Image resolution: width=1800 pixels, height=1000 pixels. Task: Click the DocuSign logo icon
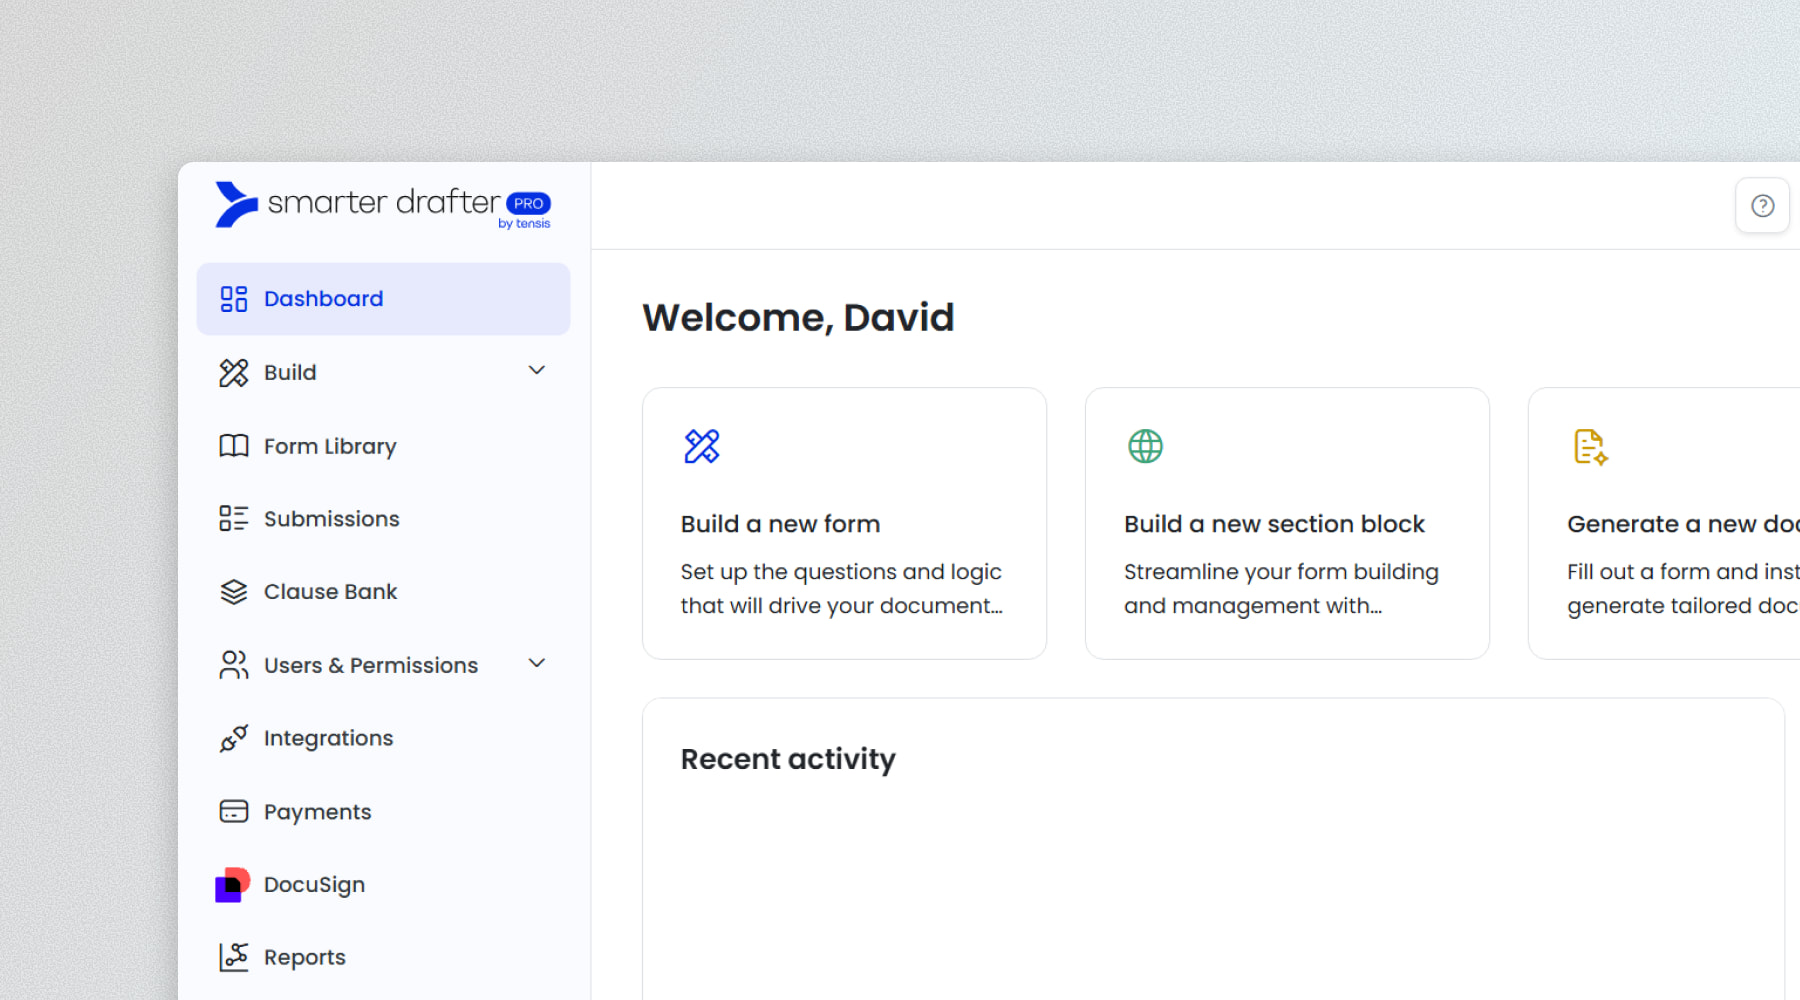tap(233, 885)
